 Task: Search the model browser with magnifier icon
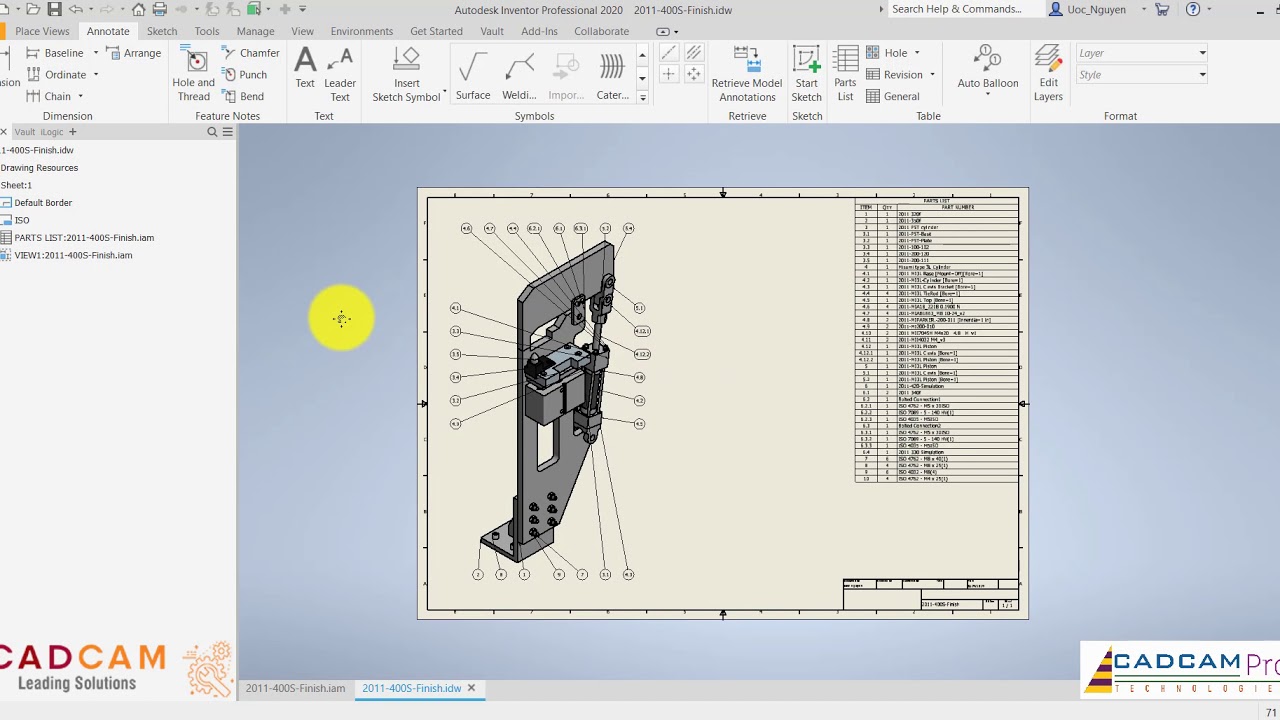212,132
